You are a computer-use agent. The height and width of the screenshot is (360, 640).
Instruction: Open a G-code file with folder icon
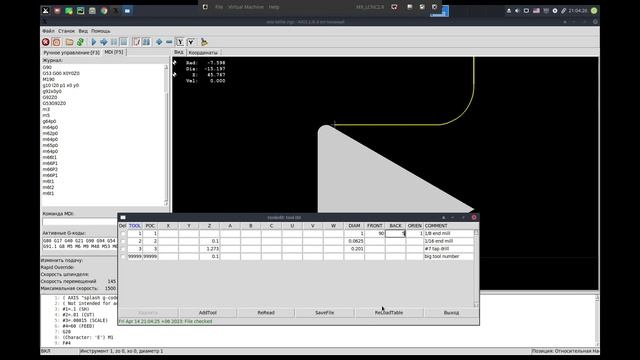coord(69,42)
